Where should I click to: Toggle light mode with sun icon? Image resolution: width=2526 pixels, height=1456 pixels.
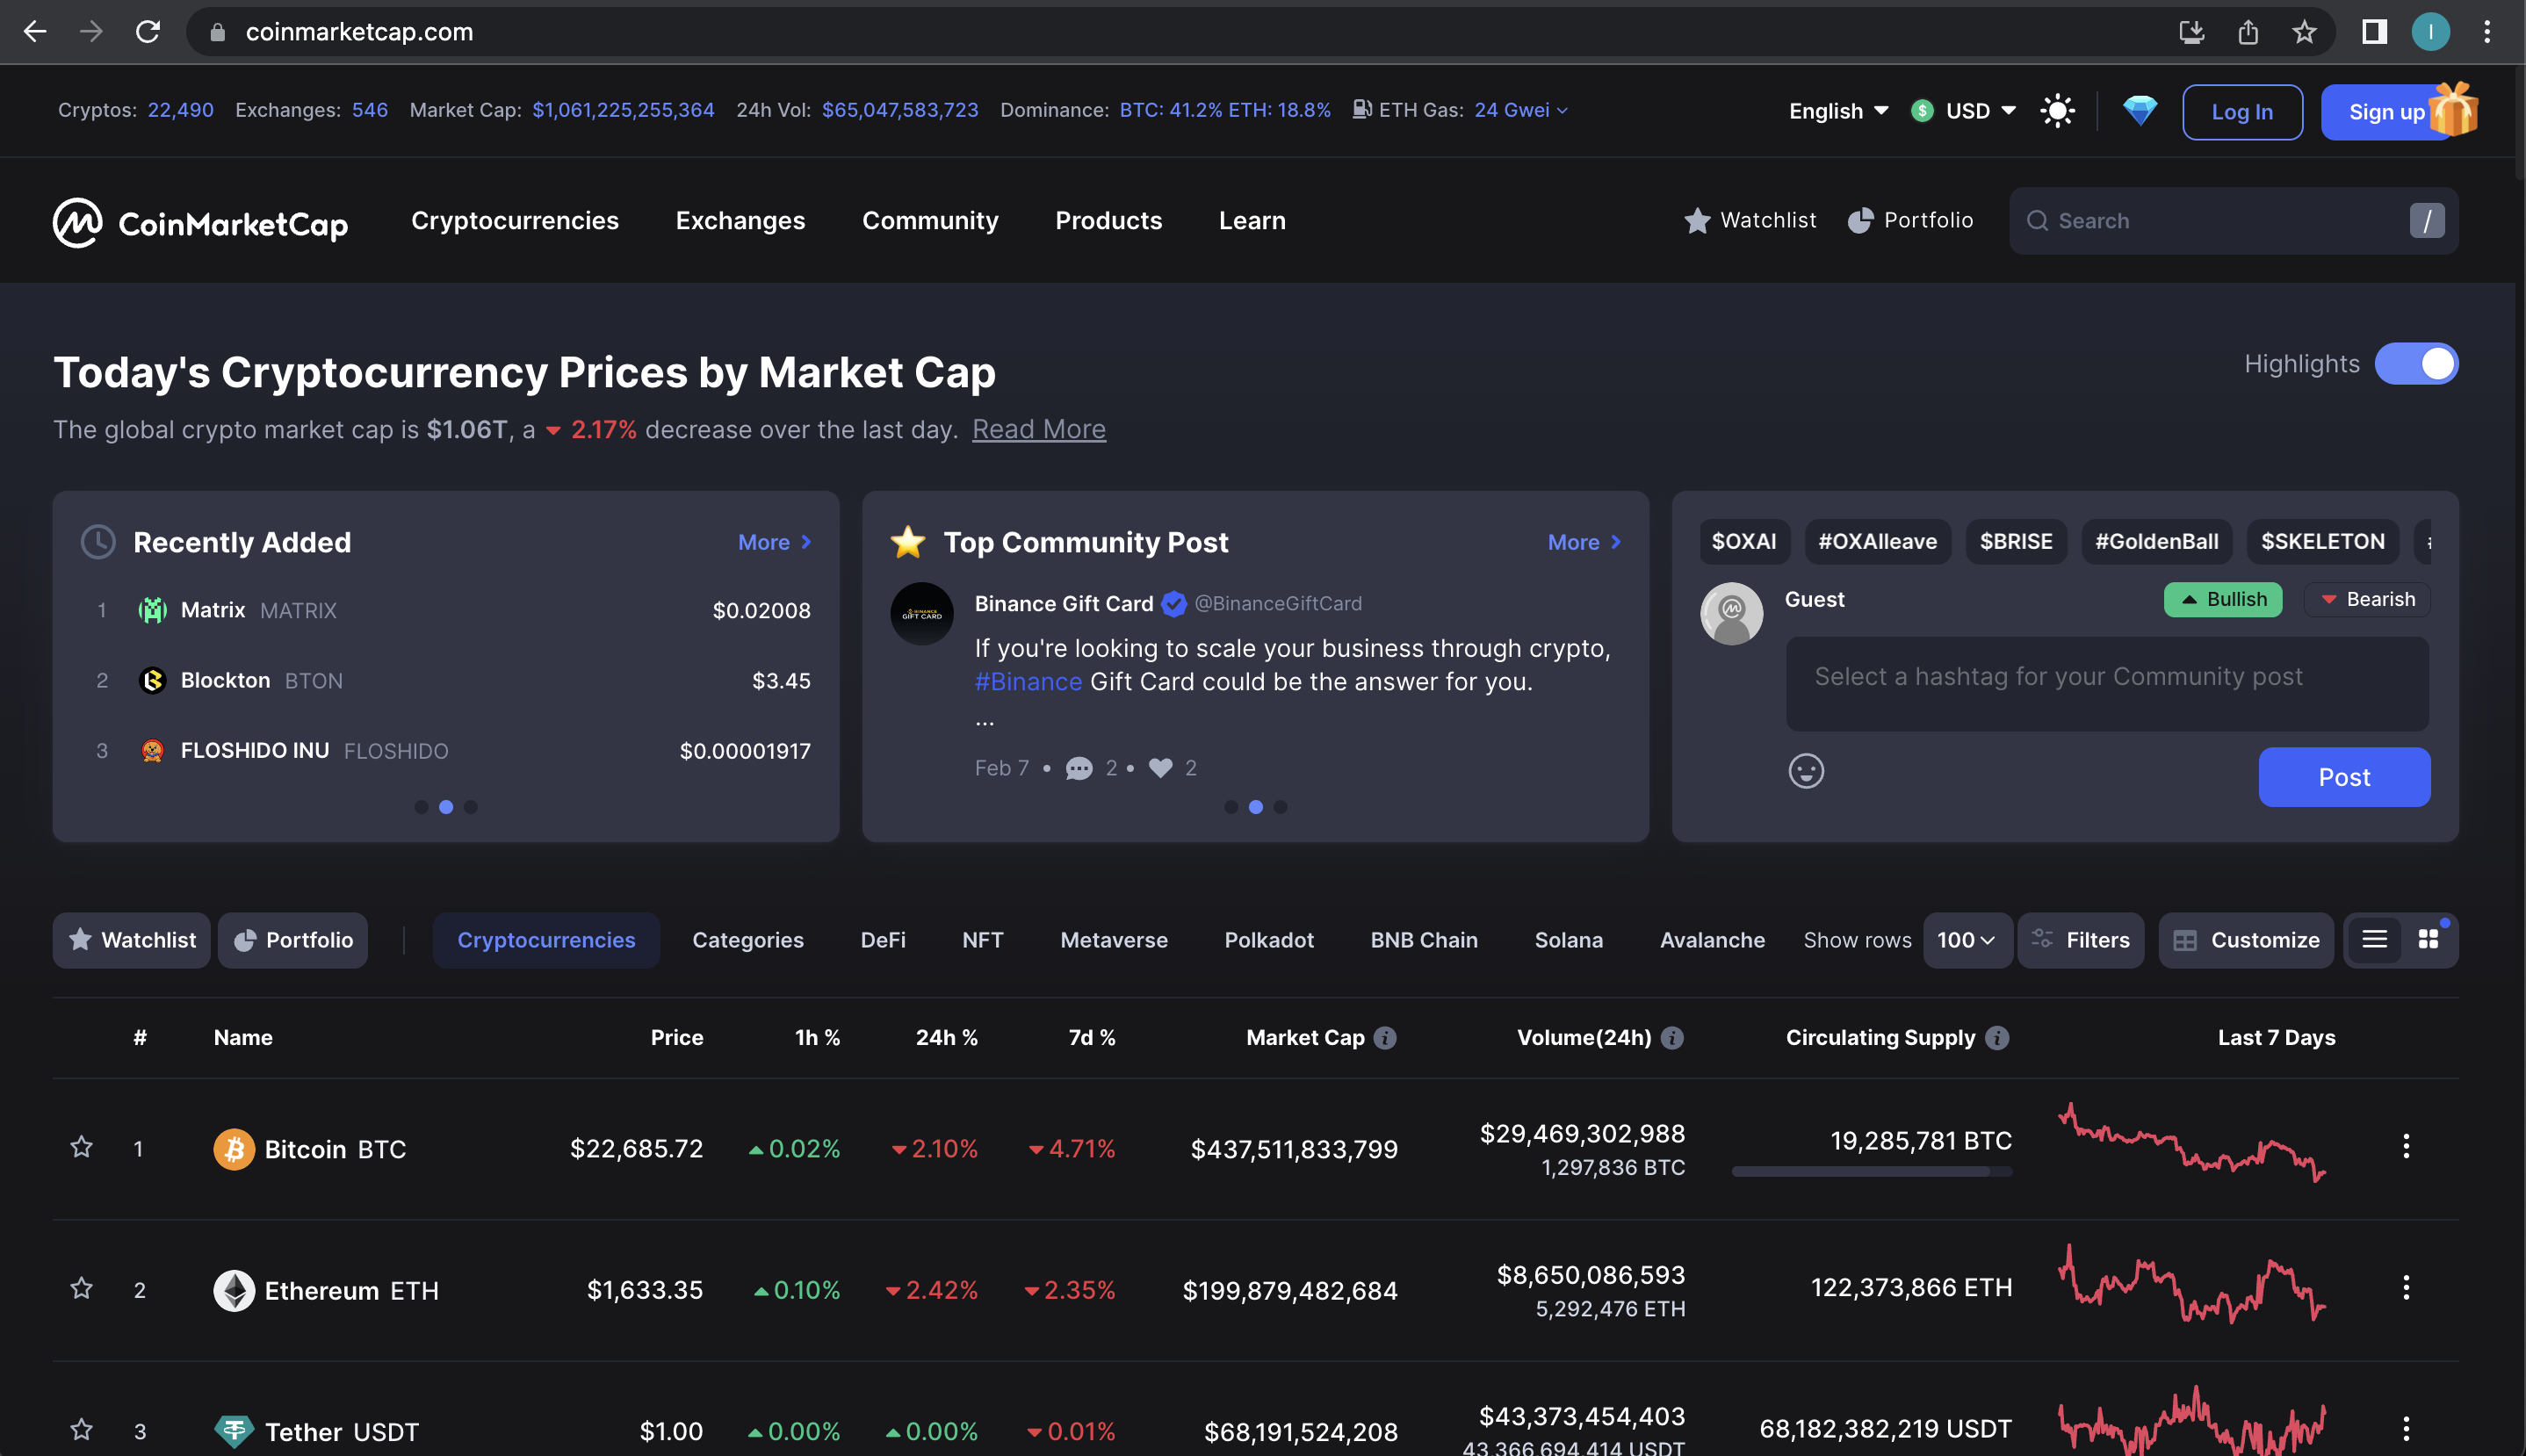pyautogui.click(x=2056, y=111)
